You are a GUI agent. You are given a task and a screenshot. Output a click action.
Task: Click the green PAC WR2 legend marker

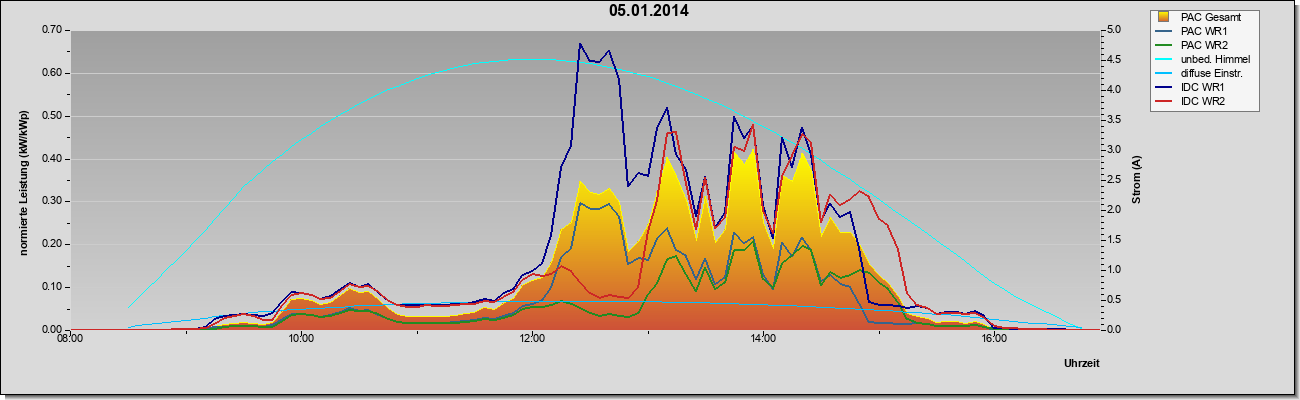point(1164,45)
